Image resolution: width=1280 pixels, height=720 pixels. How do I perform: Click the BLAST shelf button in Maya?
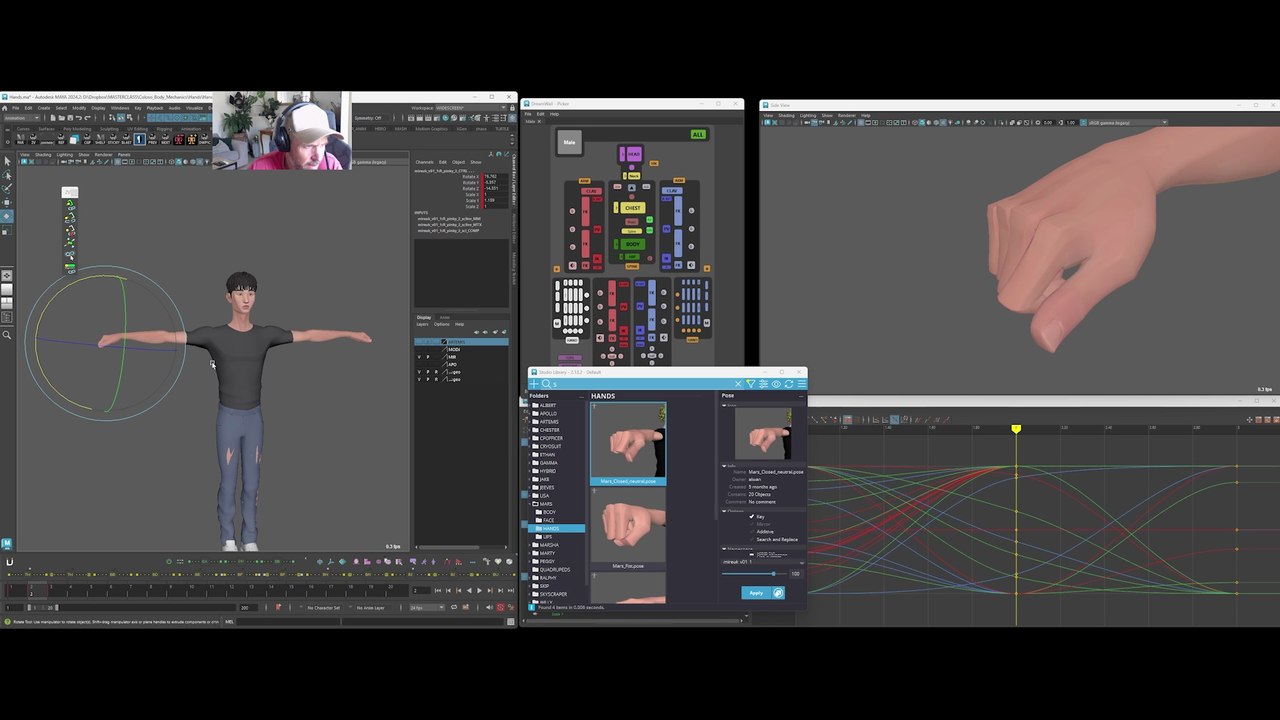pyautogui.click(x=125, y=139)
